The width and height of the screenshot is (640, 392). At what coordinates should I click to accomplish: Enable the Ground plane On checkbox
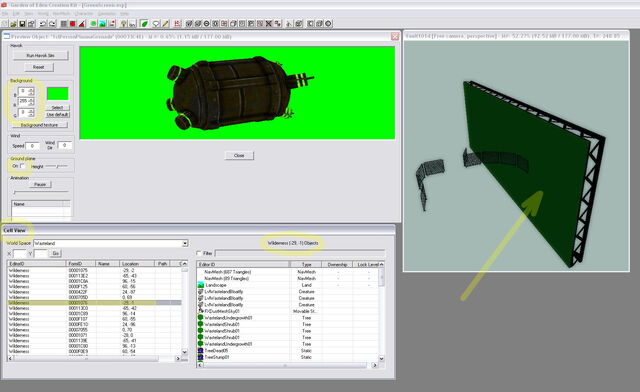click(23, 165)
